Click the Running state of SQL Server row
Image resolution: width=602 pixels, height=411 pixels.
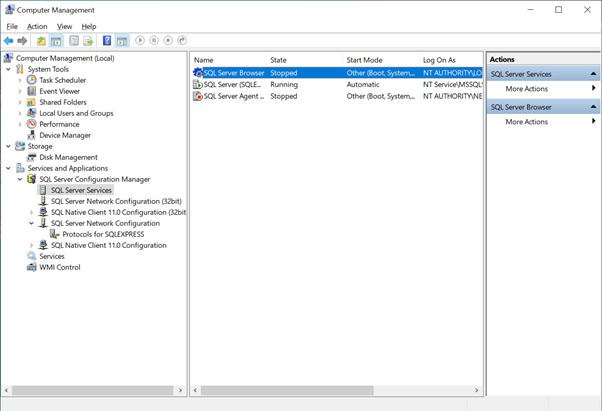click(x=284, y=84)
